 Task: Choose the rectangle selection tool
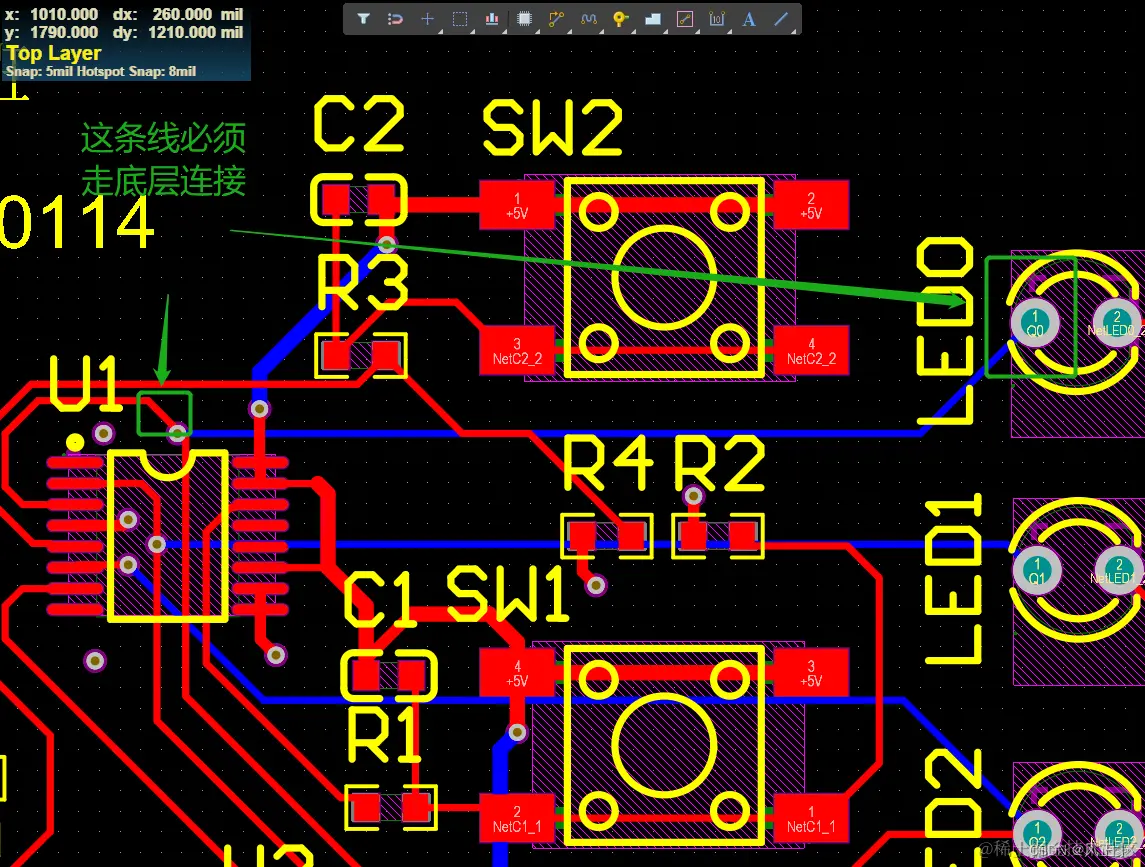click(x=460, y=19)
